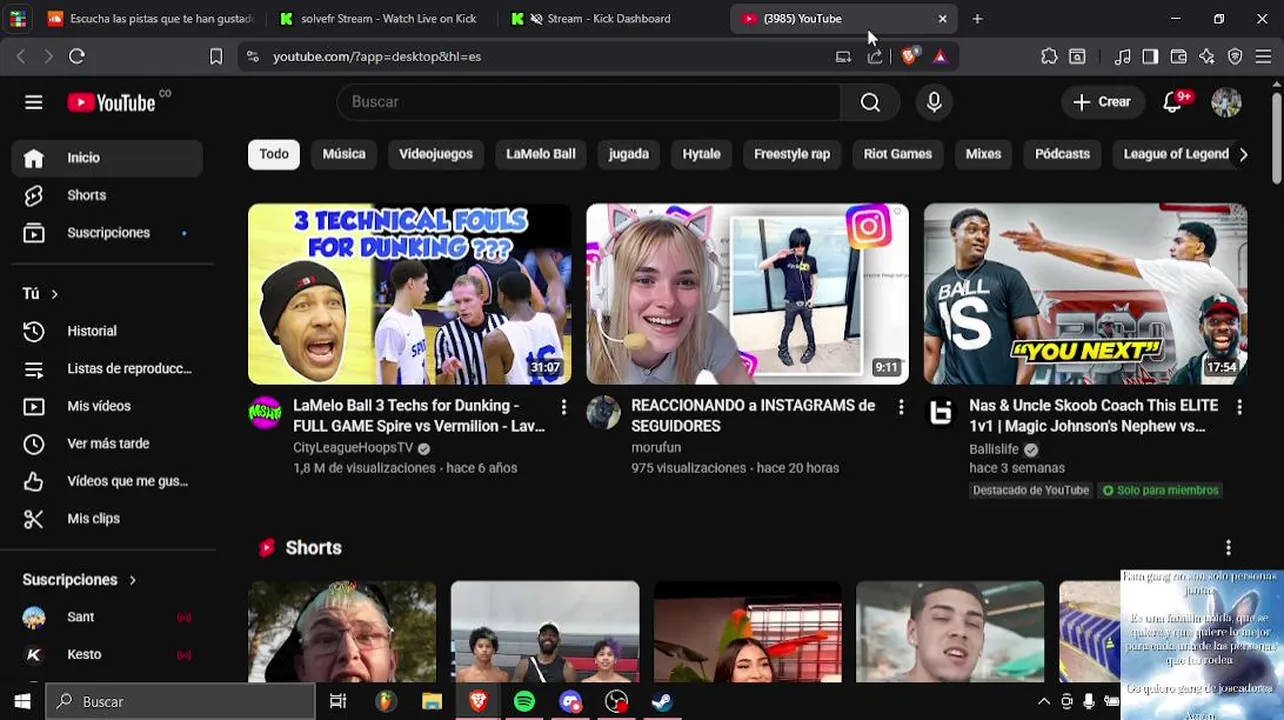Open Ver más tarde
Viewport: 1284px width, 720px height.
pos(108,444)
